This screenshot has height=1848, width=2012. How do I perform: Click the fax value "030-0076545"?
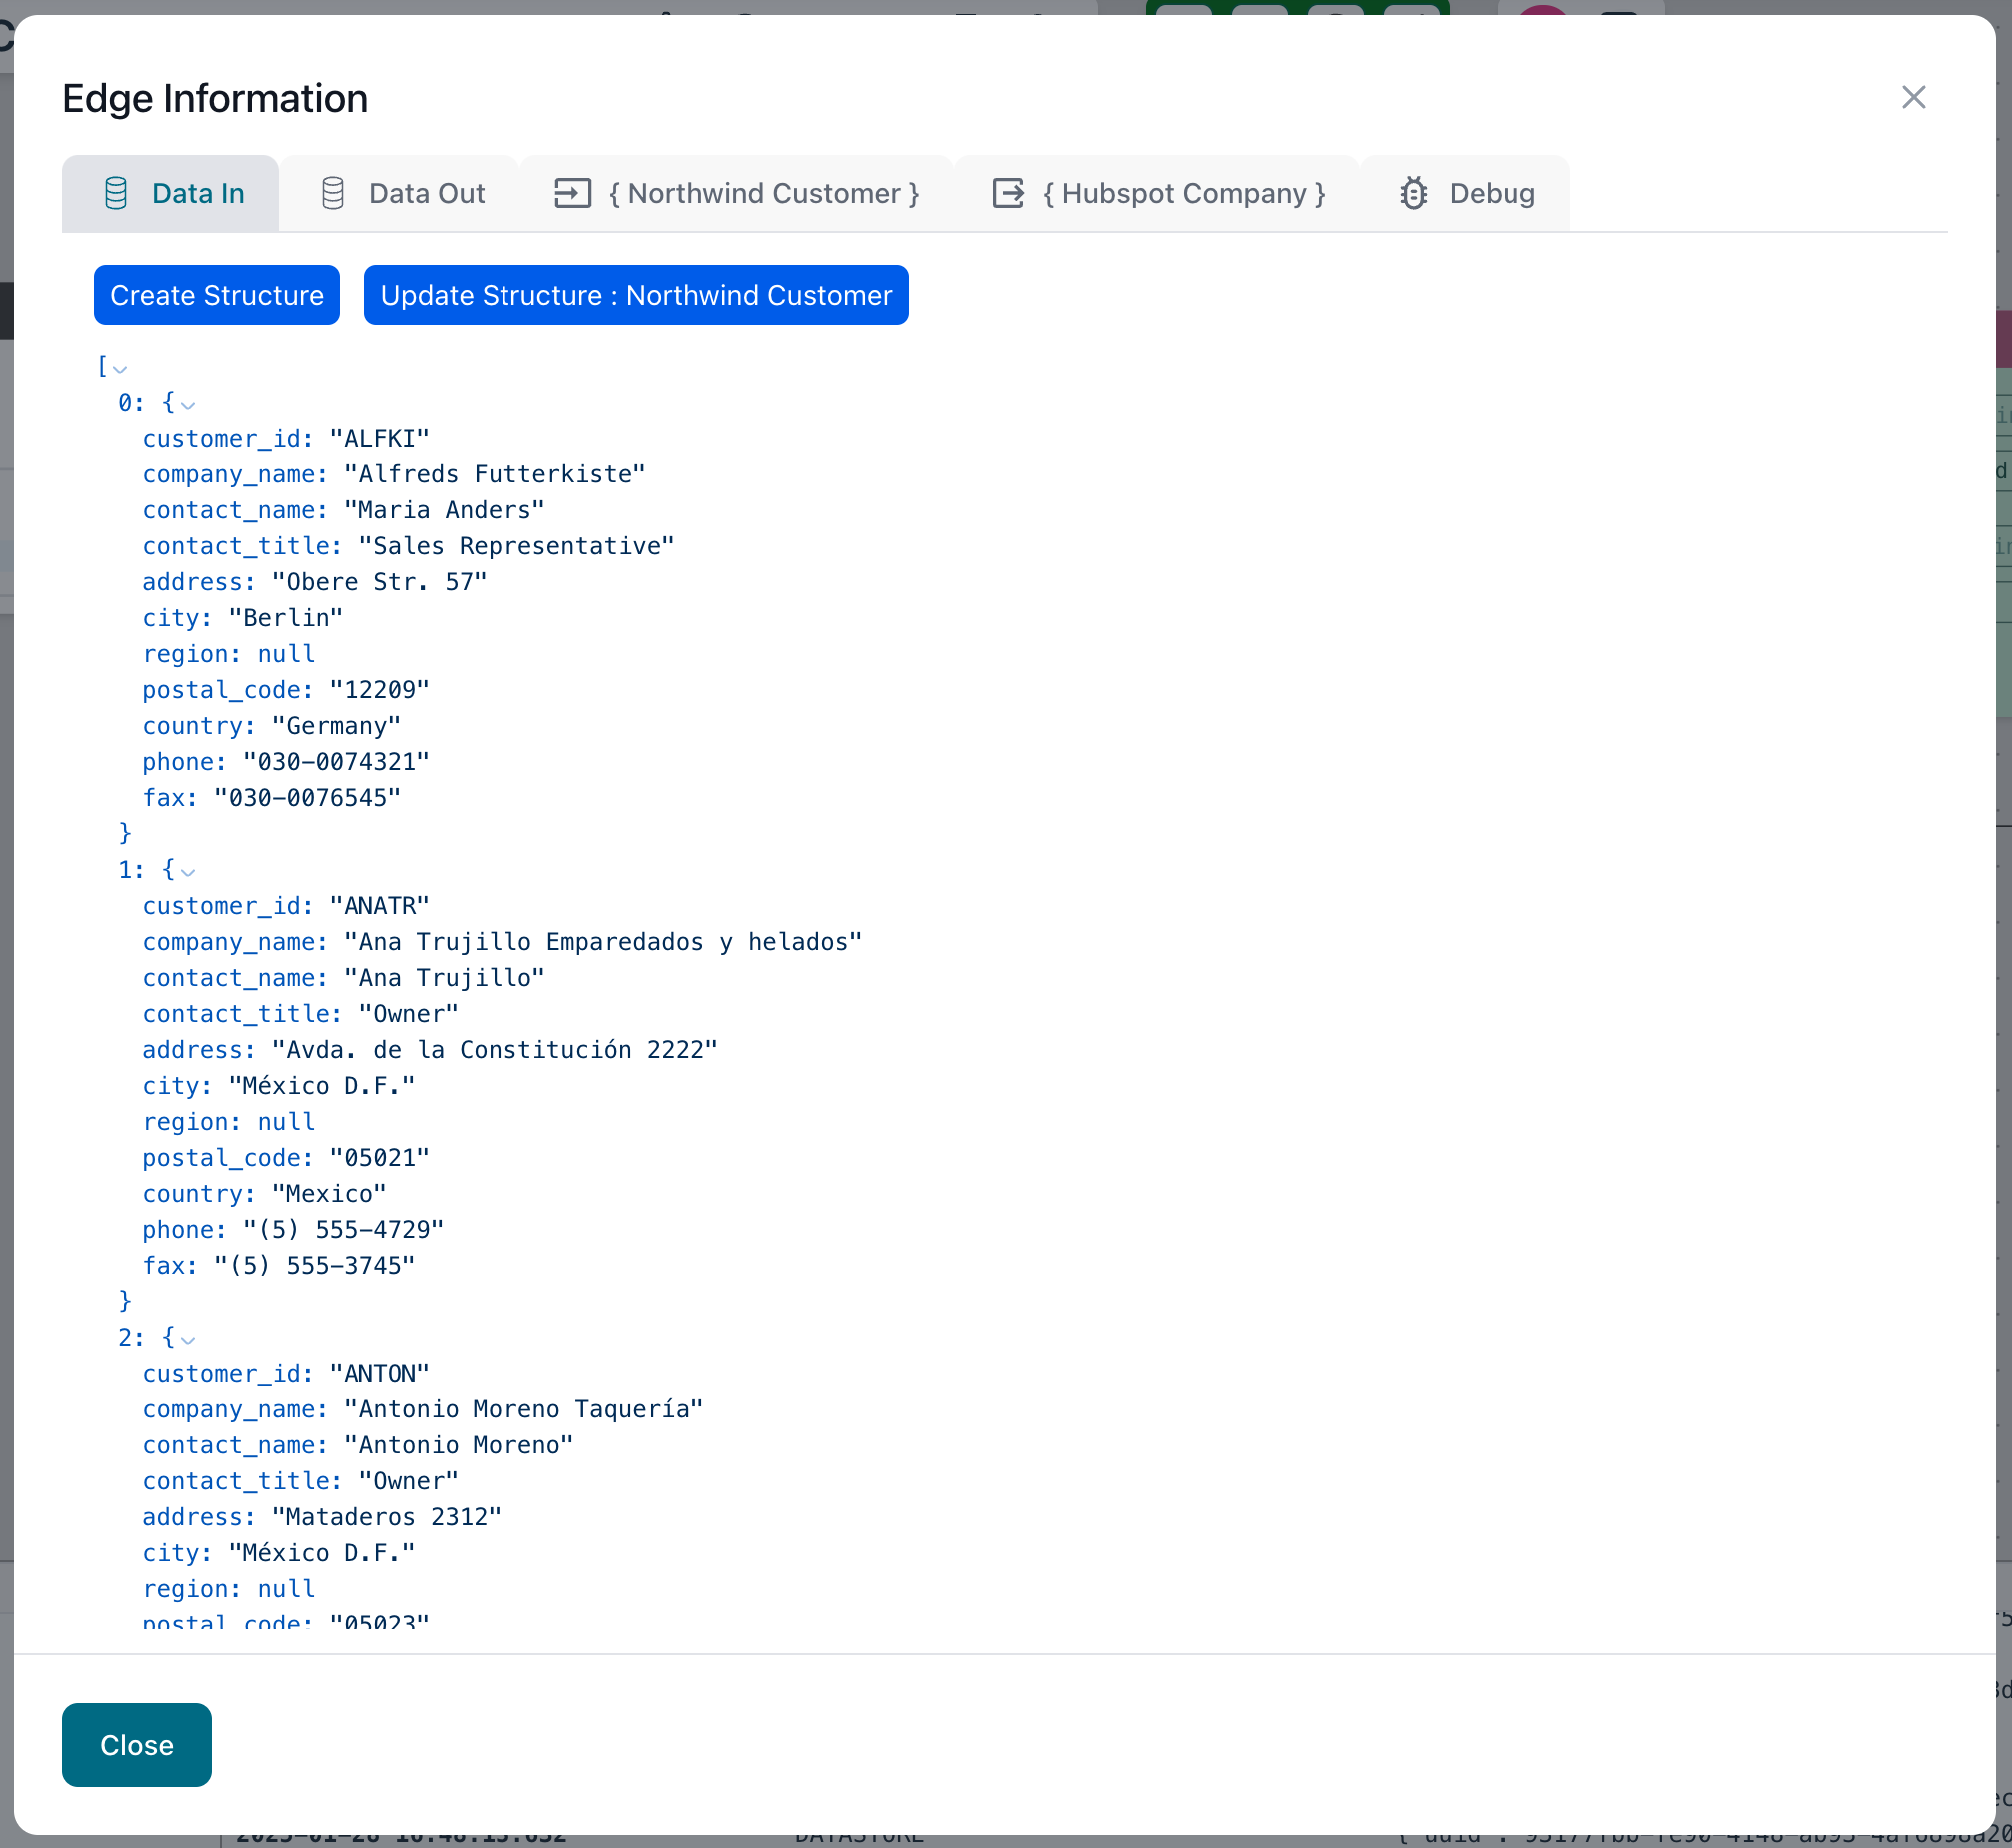(307, 798)
